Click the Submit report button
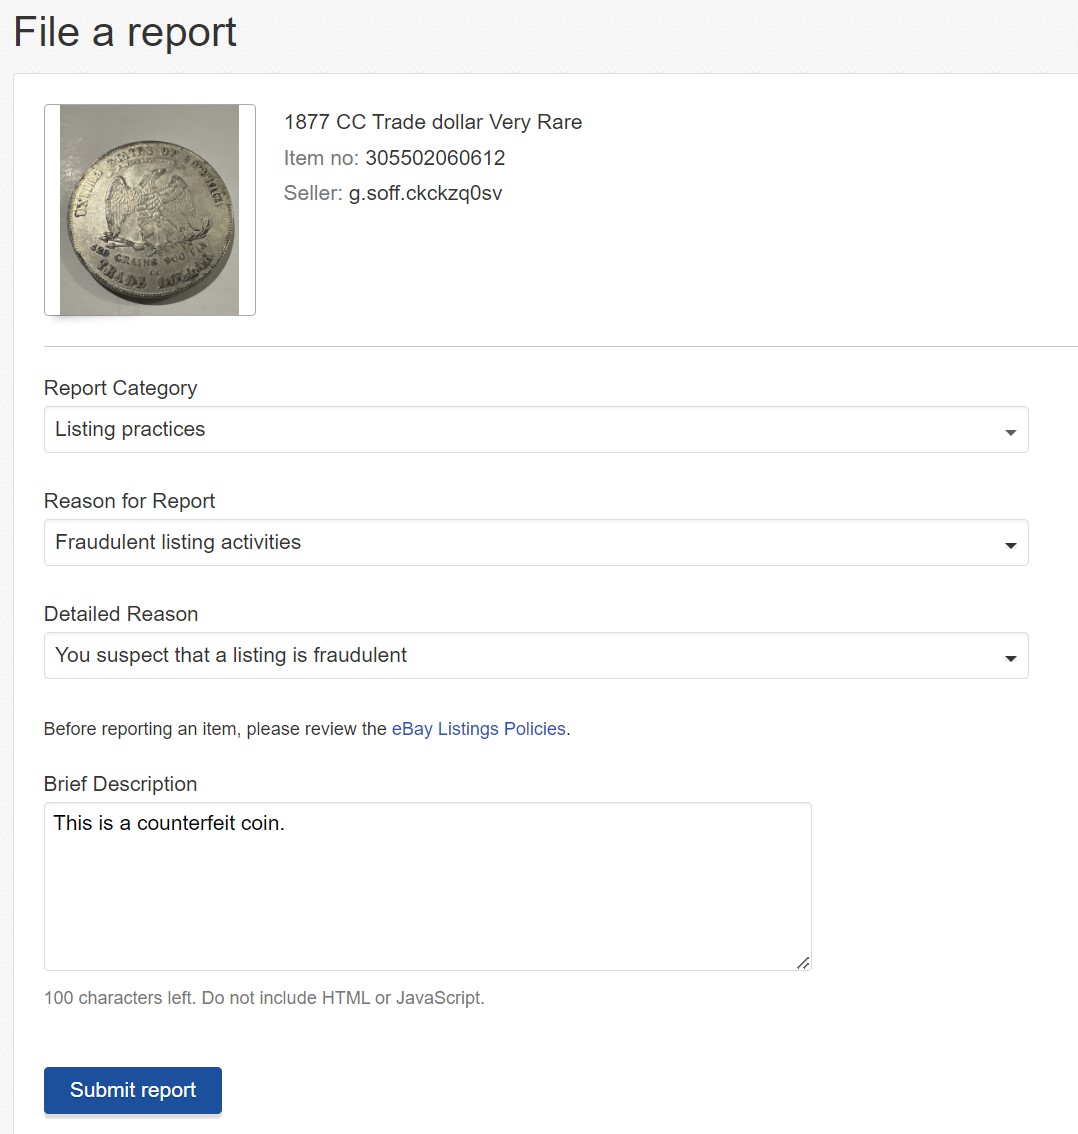Viewport: 1078px width, 1134px height. point(133,1090)
